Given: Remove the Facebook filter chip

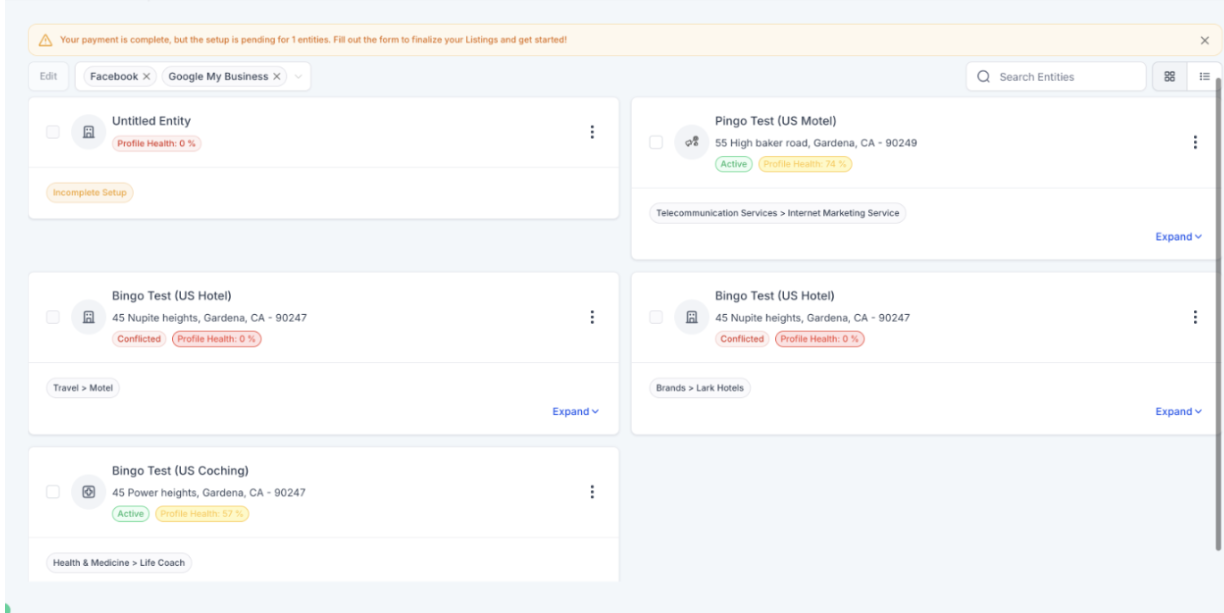Looking at the screenshot, I should [x=146, y=77].
